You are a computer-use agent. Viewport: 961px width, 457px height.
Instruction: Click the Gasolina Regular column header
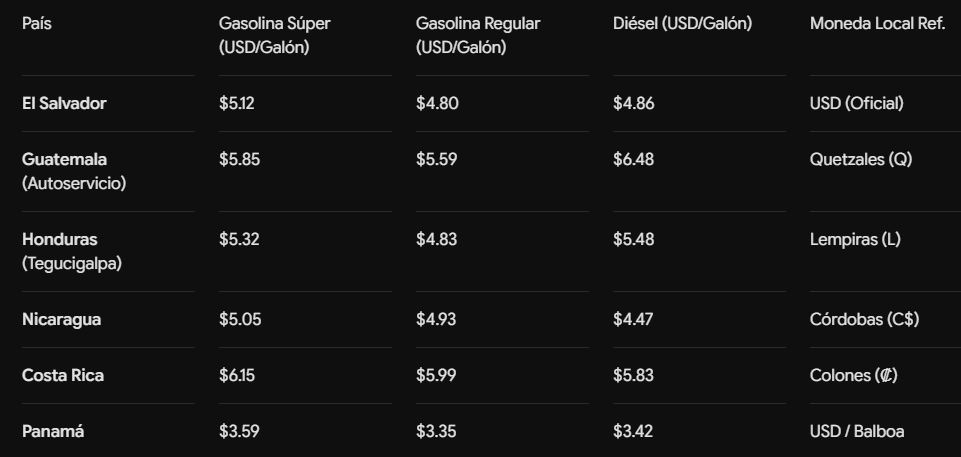[x=478, y=36]
